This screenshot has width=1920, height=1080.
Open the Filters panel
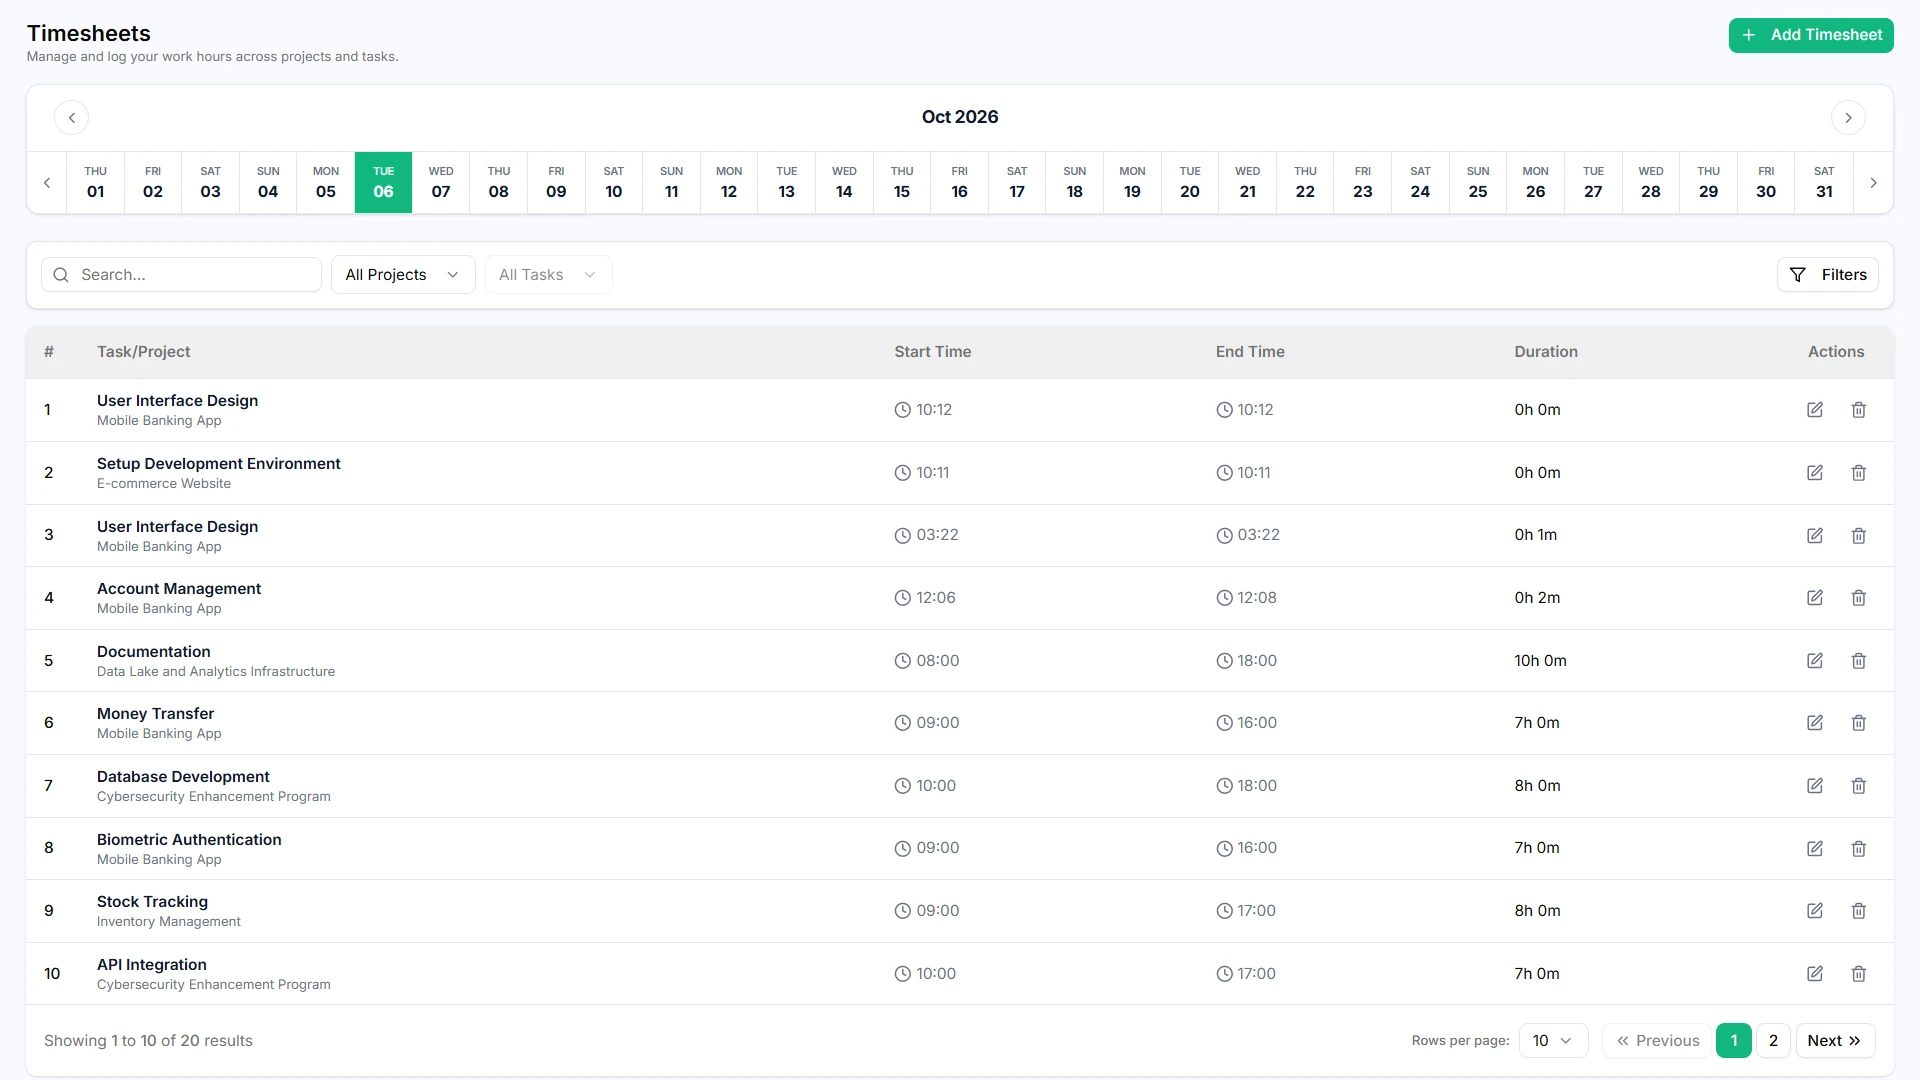pos(1828,275)
